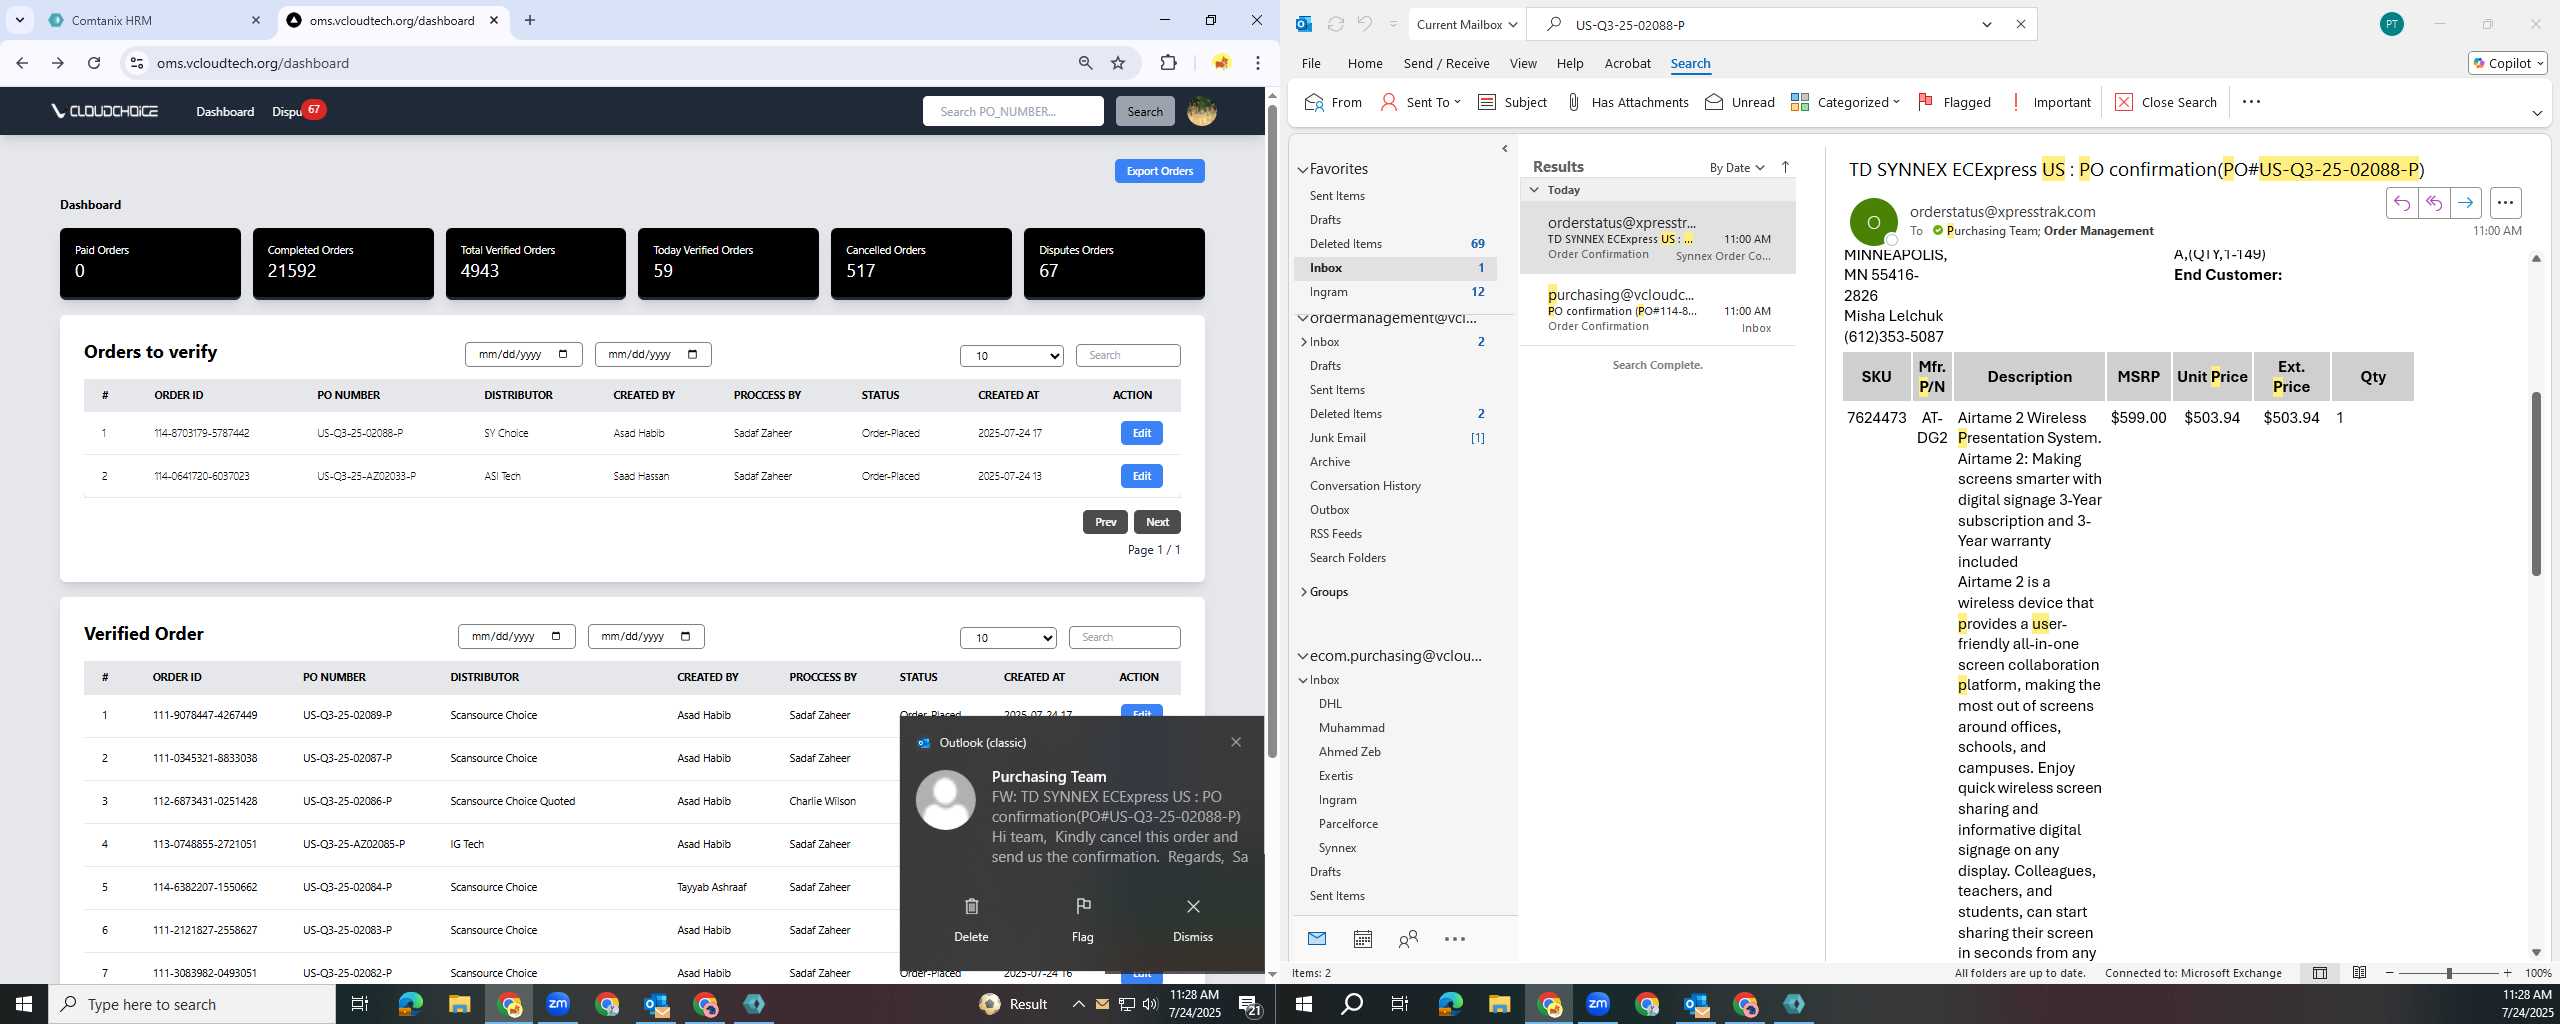
Task: Click the Outlook Reply arrow icon
Action: (x=2401, y=203)
